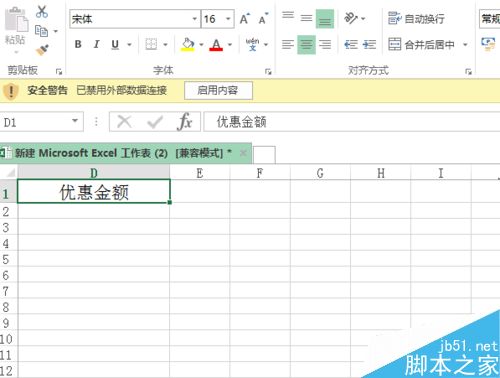Open the Borders dropdown arrow

(x=165, y=44)
